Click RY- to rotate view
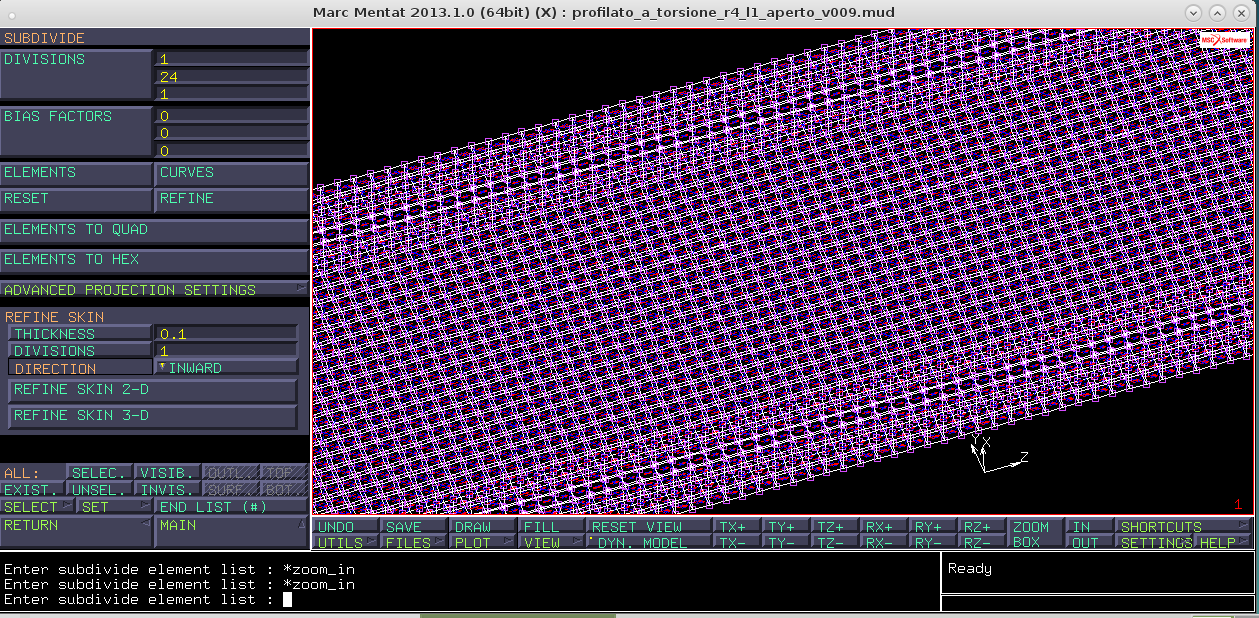The image size is (1259, 618). point(934,542)
